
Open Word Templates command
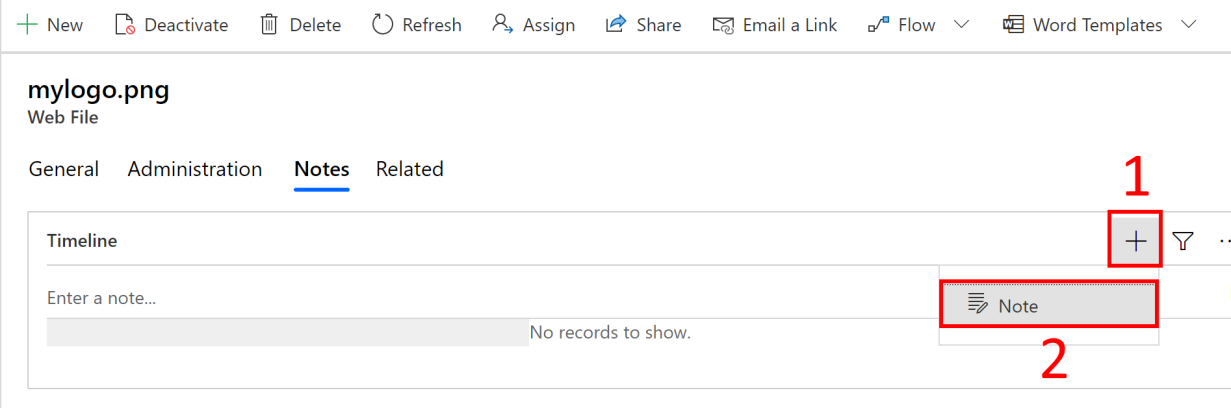click(1083, 25)
